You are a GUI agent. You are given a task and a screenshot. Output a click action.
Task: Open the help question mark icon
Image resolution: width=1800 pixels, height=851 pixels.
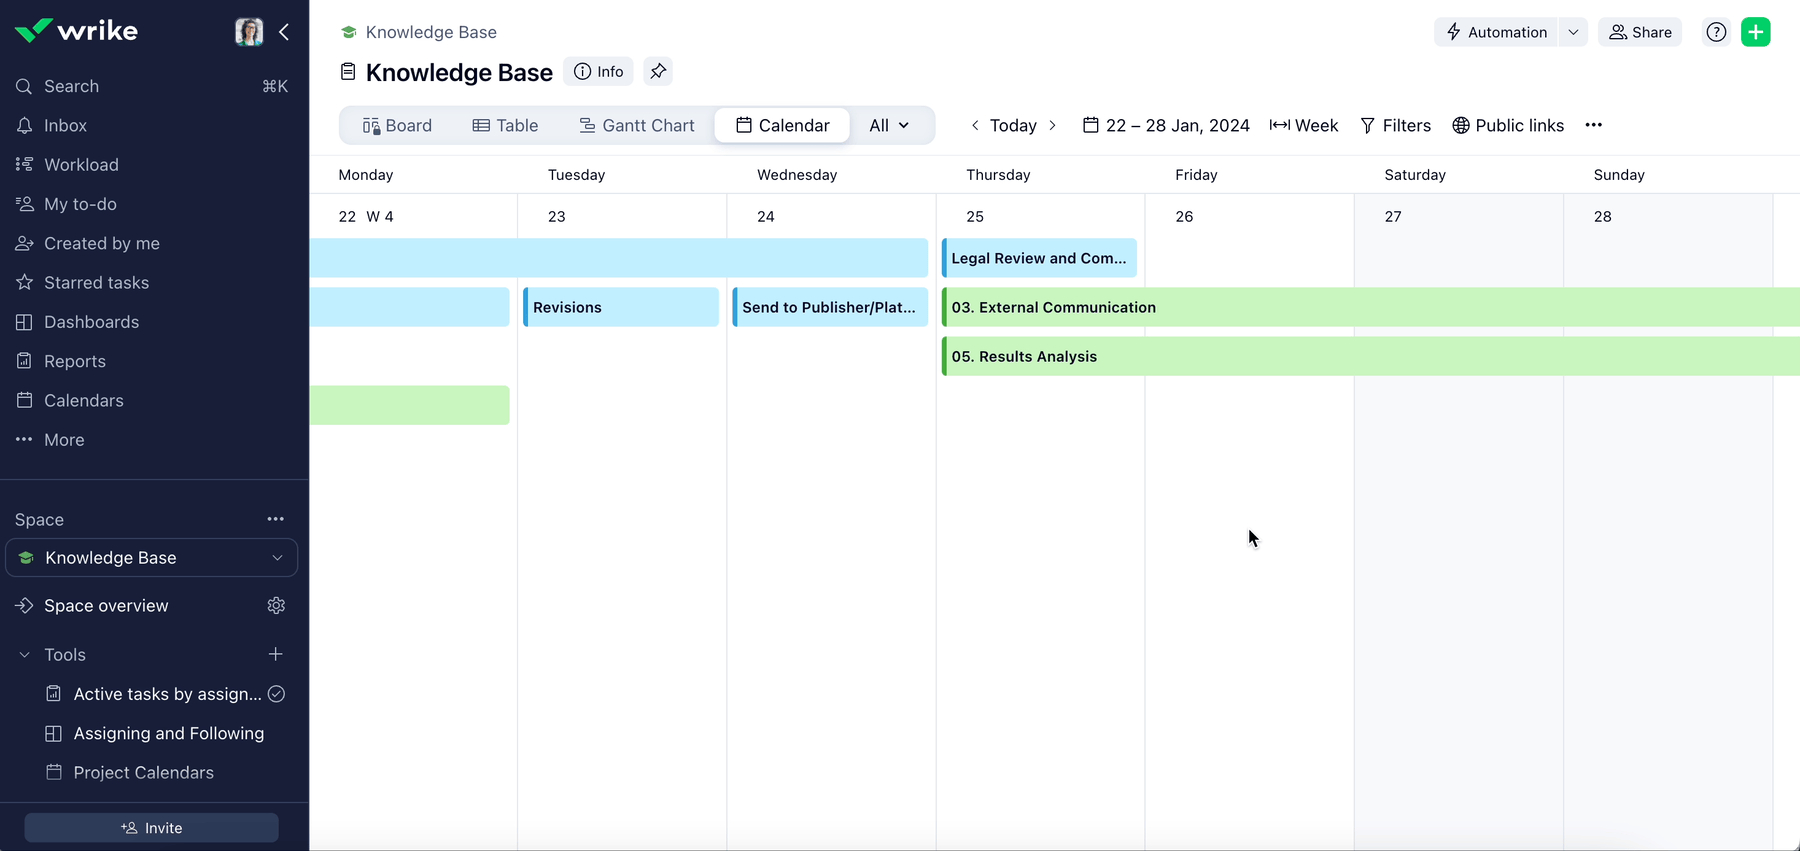pos(1716,32)
